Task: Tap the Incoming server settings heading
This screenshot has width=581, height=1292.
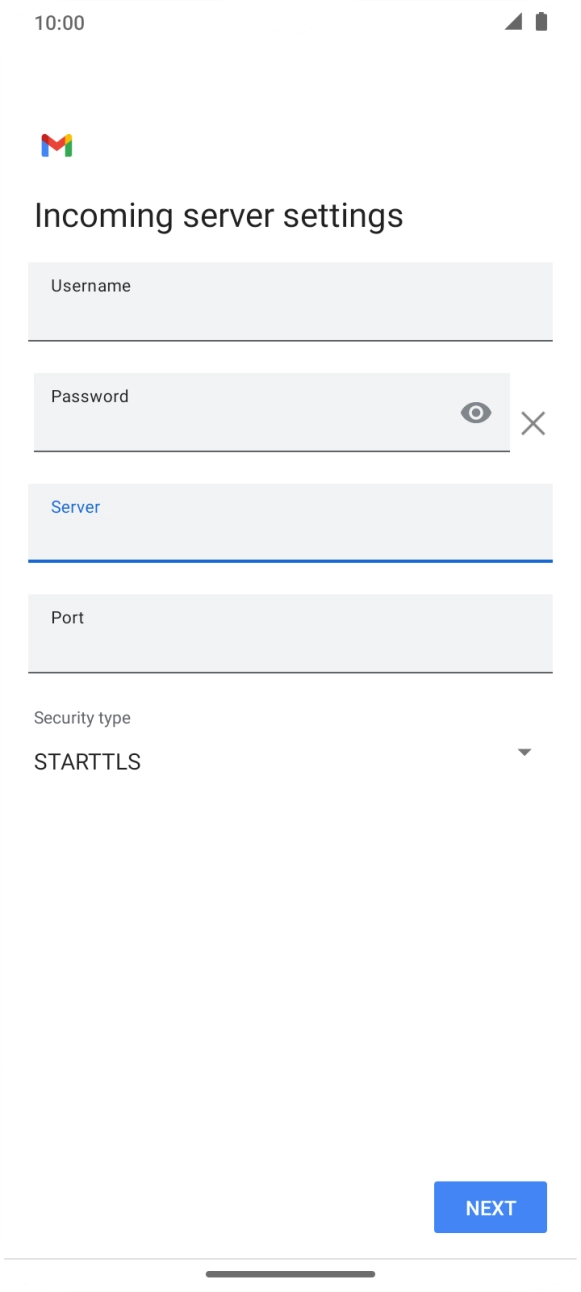Action: [x=218, y=215]
